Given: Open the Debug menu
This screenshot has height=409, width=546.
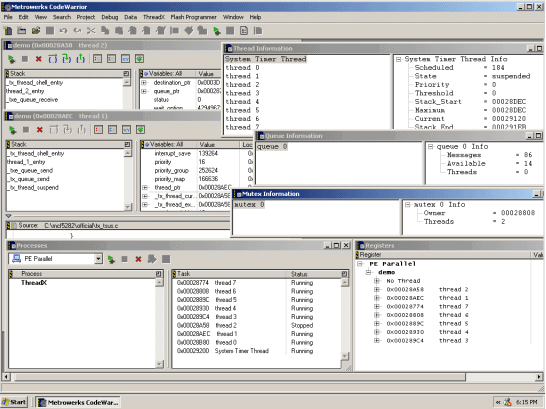Looking at the screenshot, I should click(x=110, y=17).
